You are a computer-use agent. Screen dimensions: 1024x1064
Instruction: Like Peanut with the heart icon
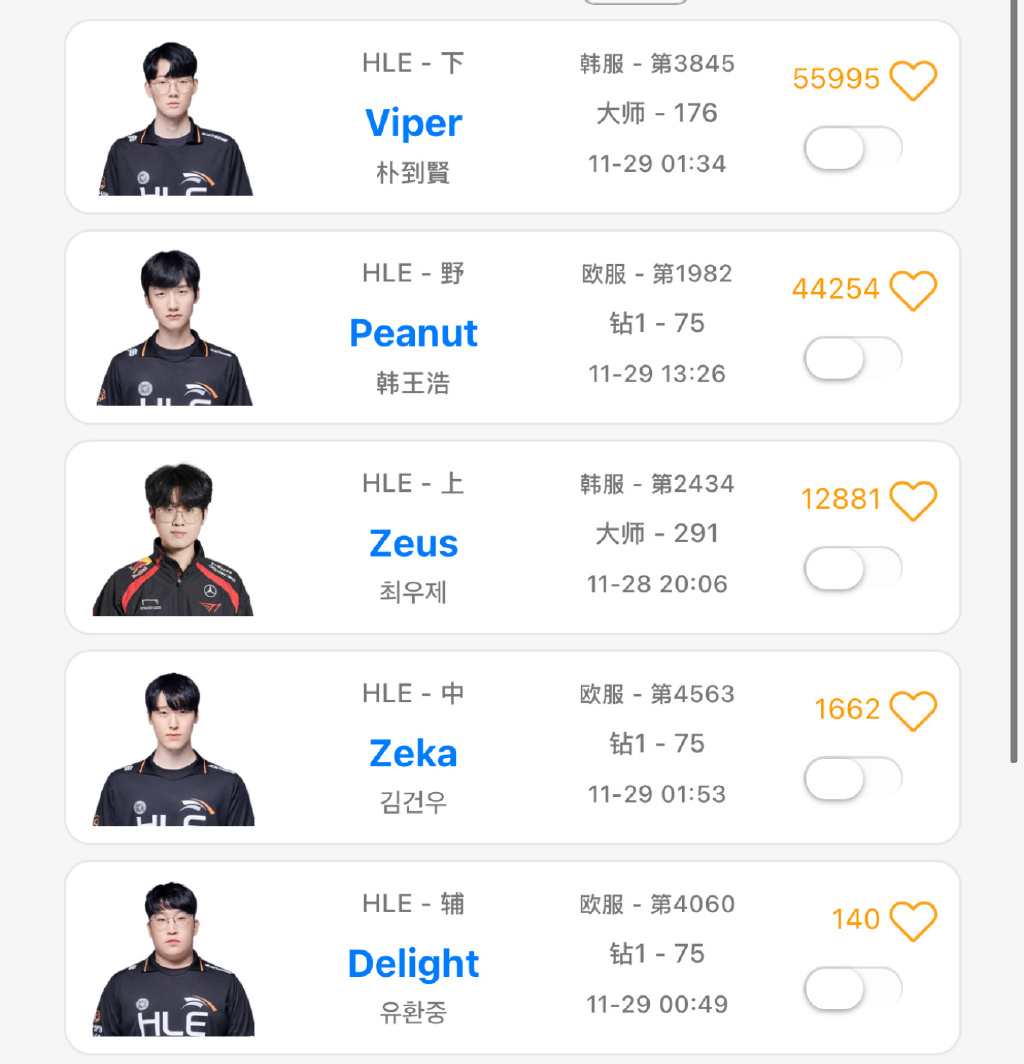click(x=913, y=290)
